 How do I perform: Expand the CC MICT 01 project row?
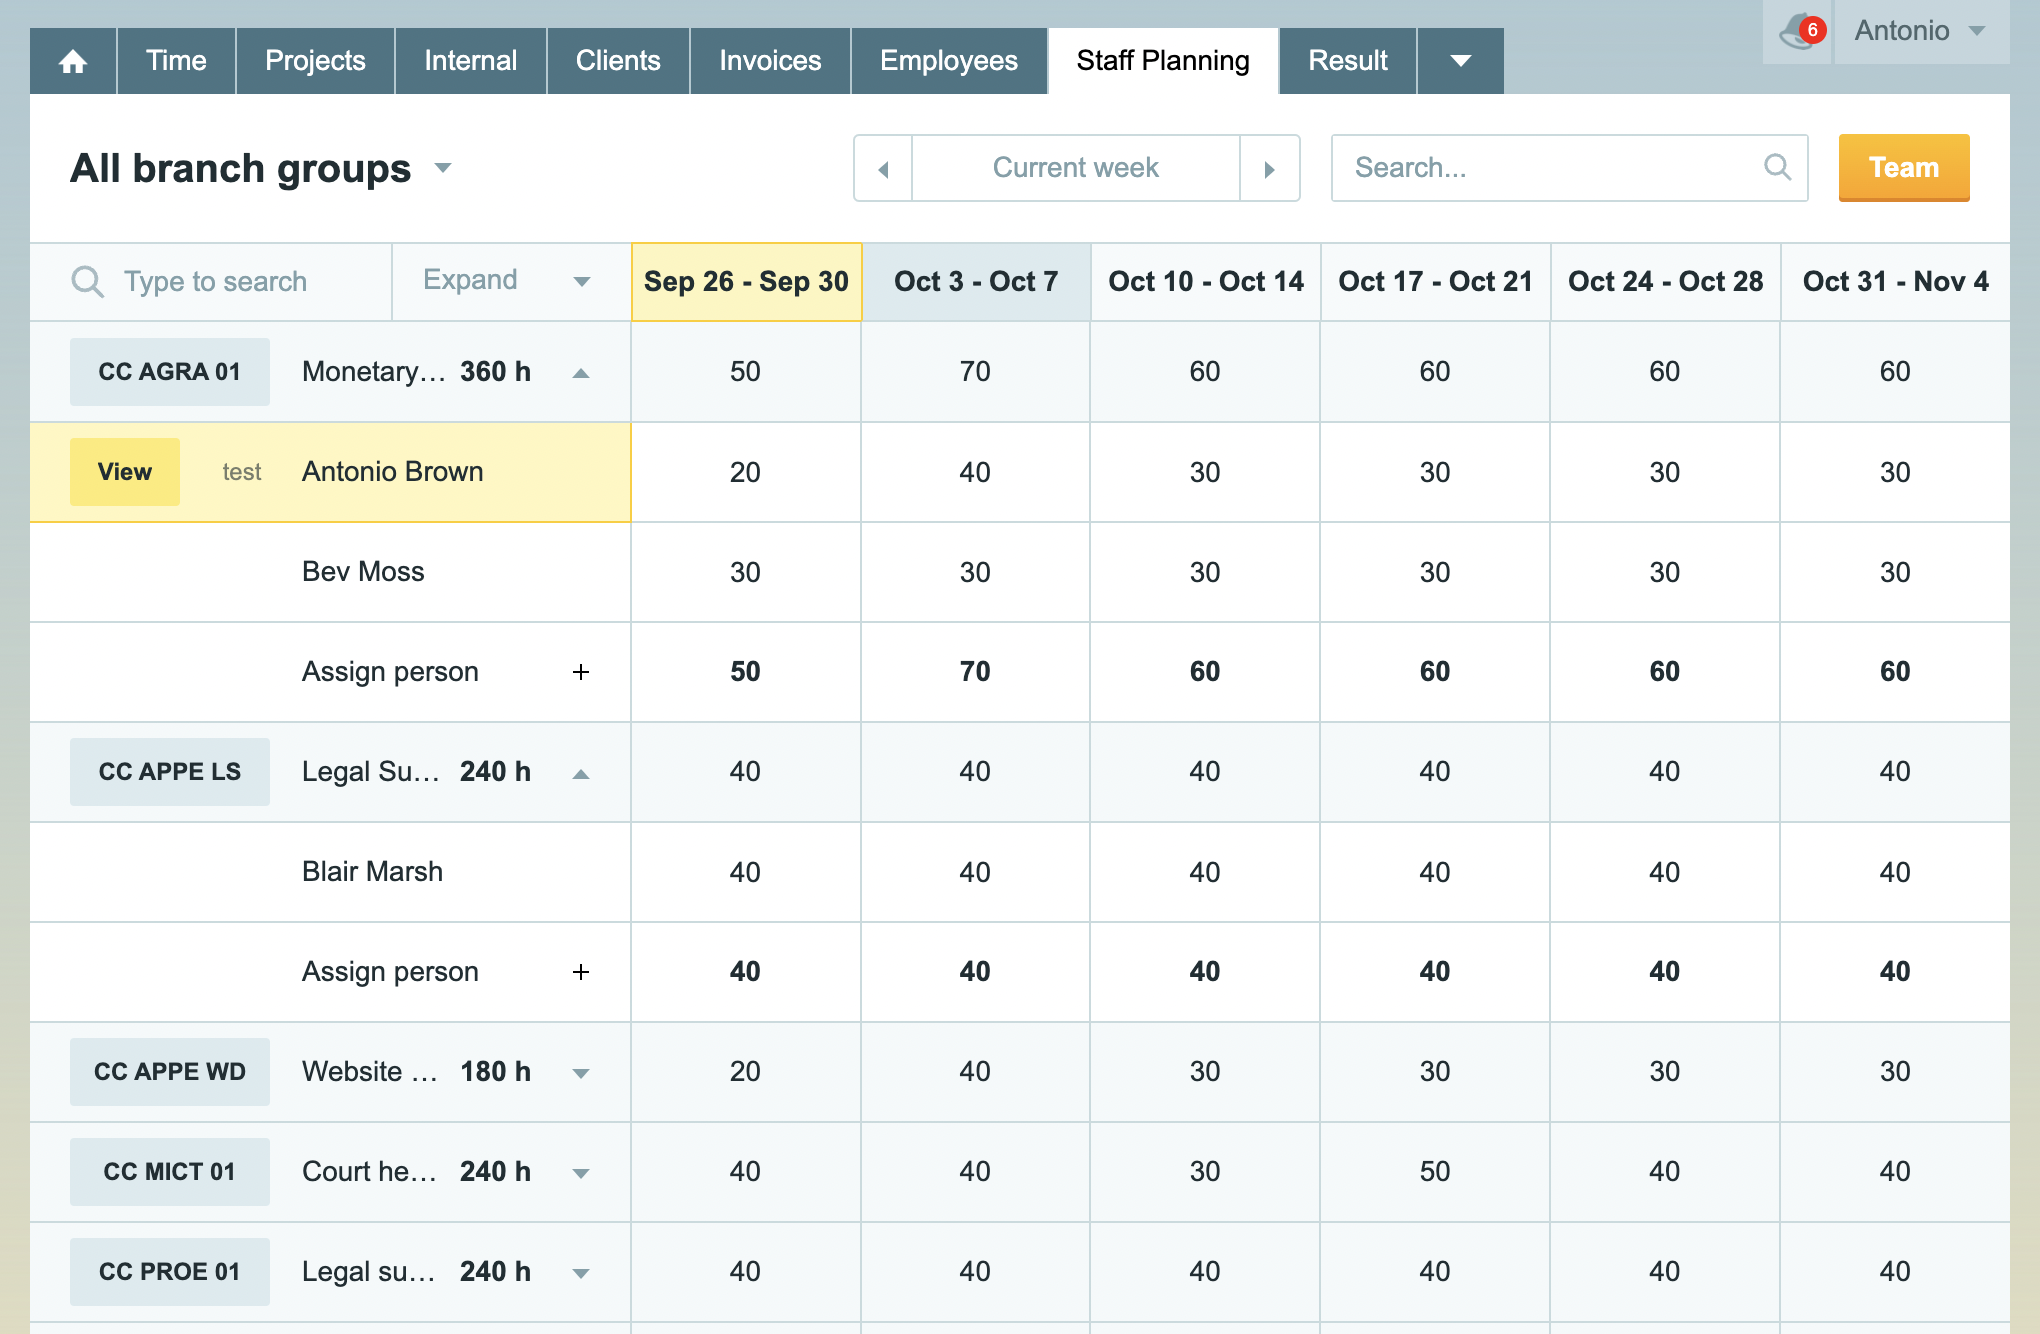581,1173
